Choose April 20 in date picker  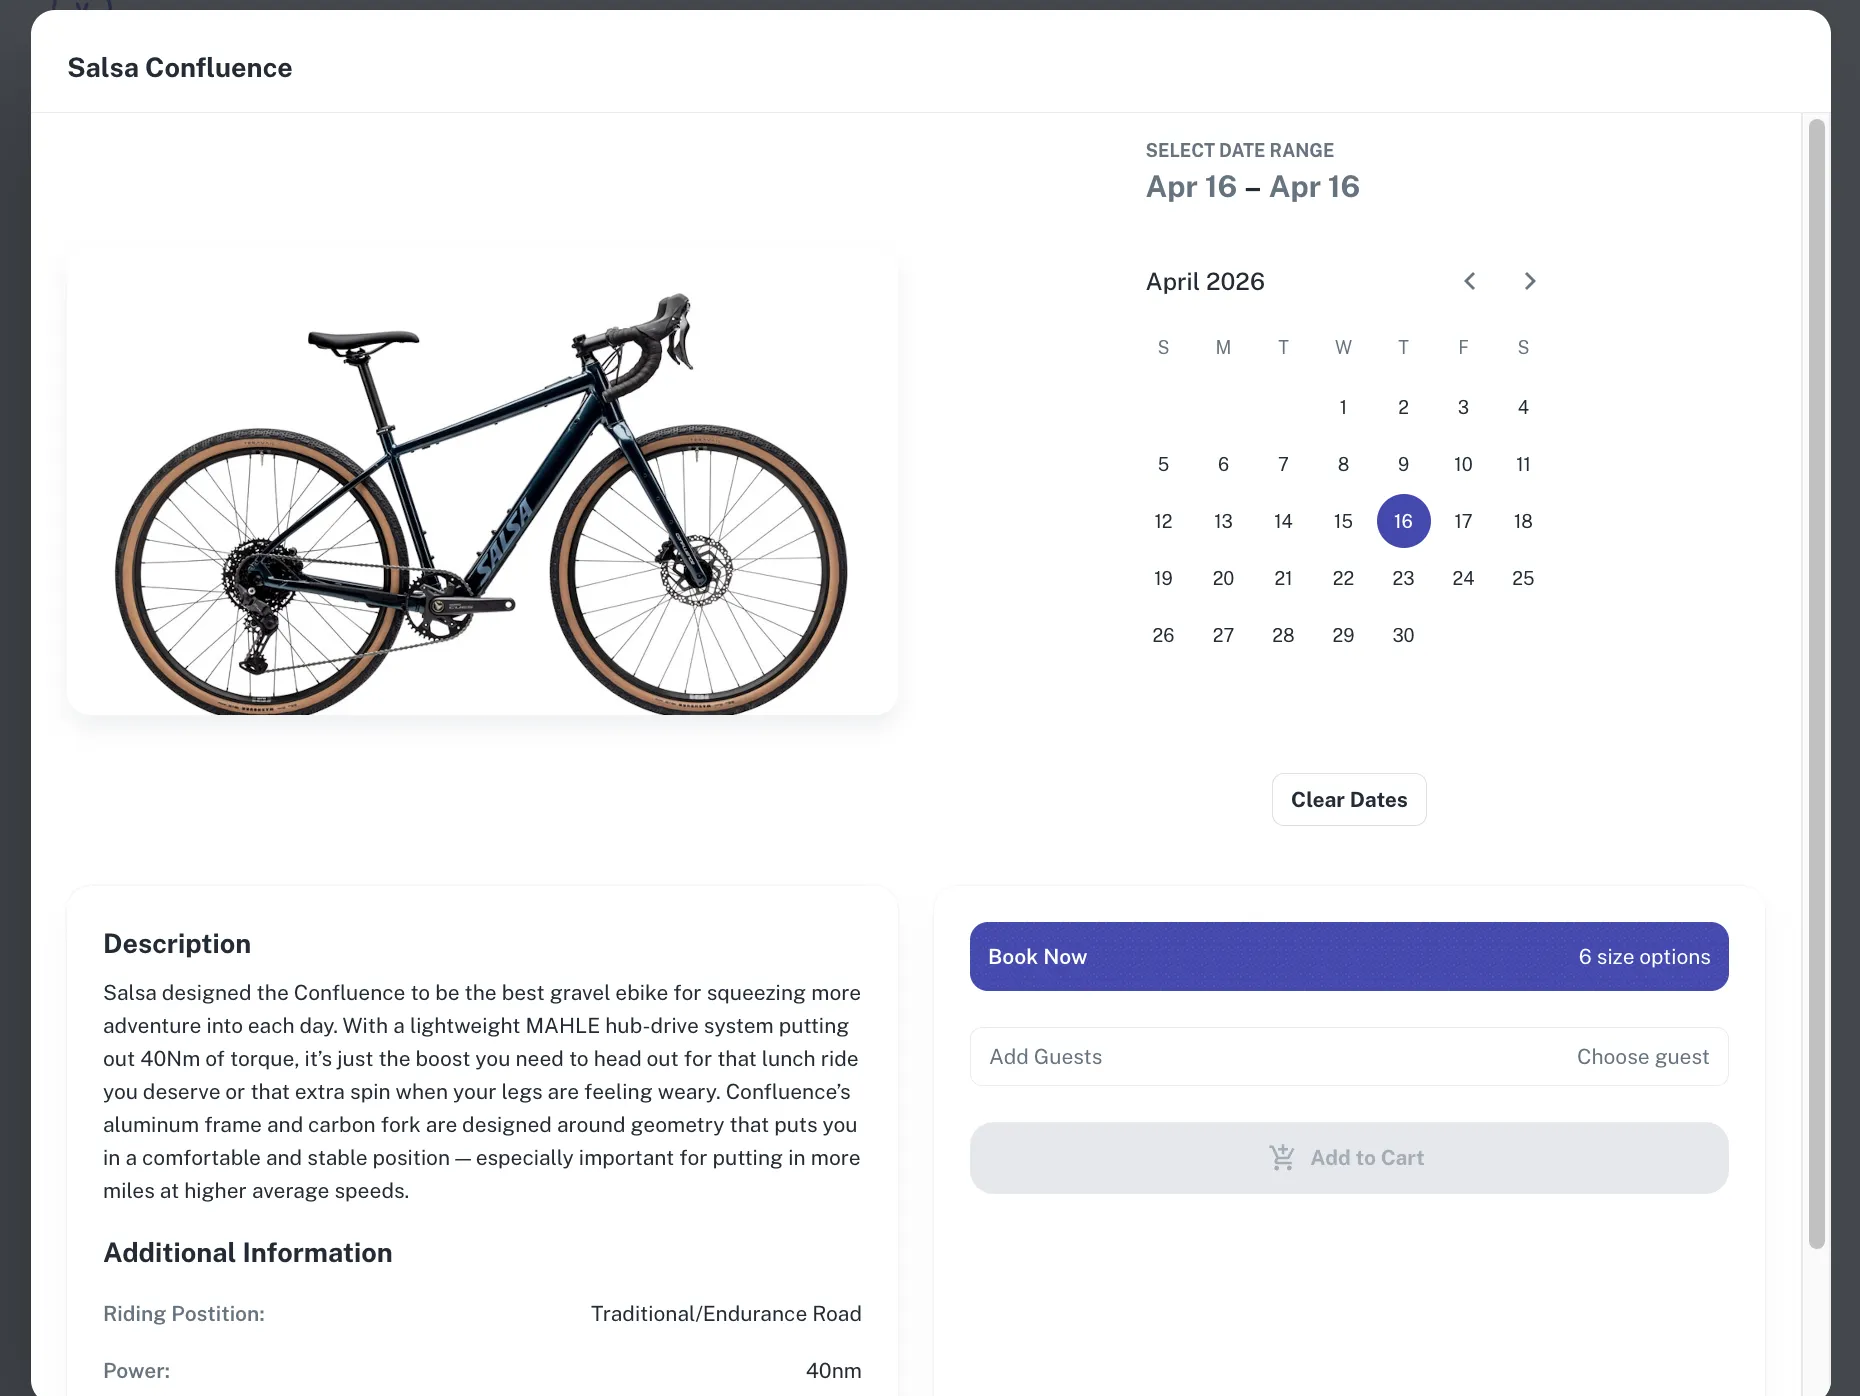point(1223,578)
